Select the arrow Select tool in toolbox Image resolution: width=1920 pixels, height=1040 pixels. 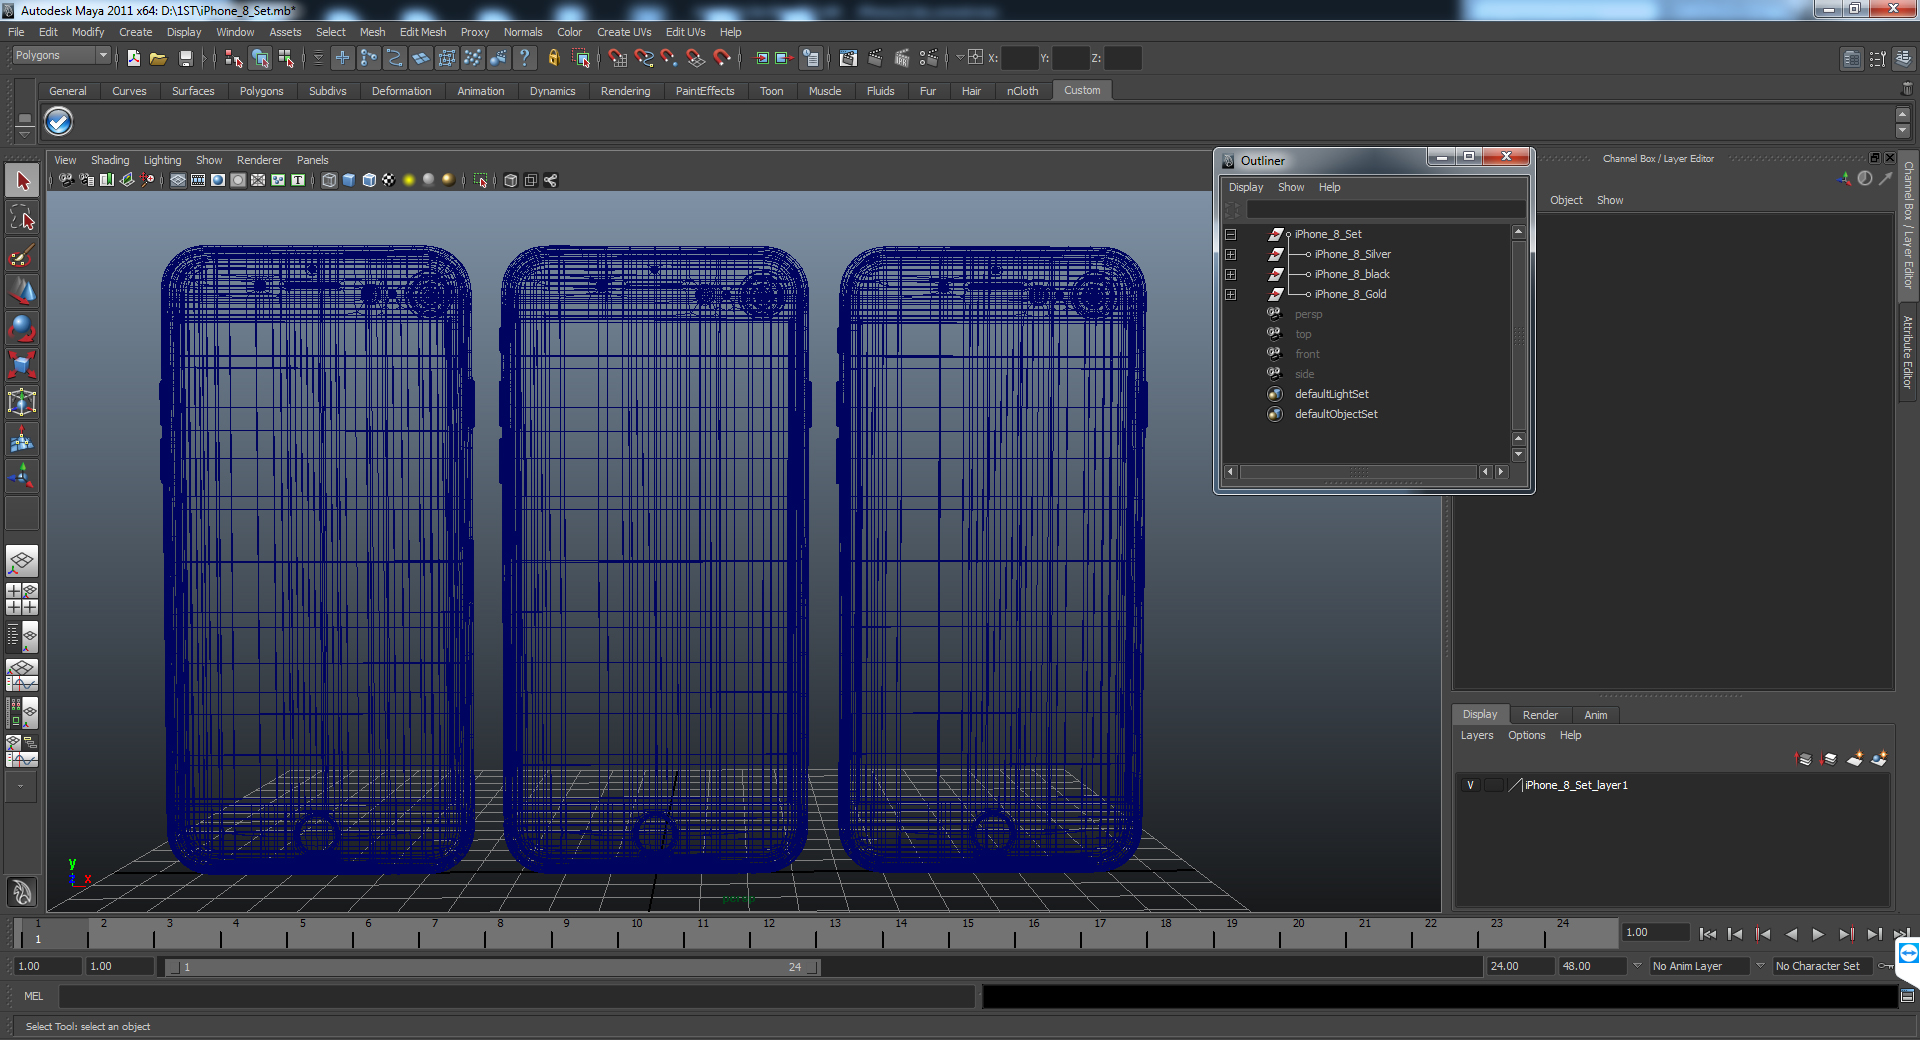click(22, 181)
